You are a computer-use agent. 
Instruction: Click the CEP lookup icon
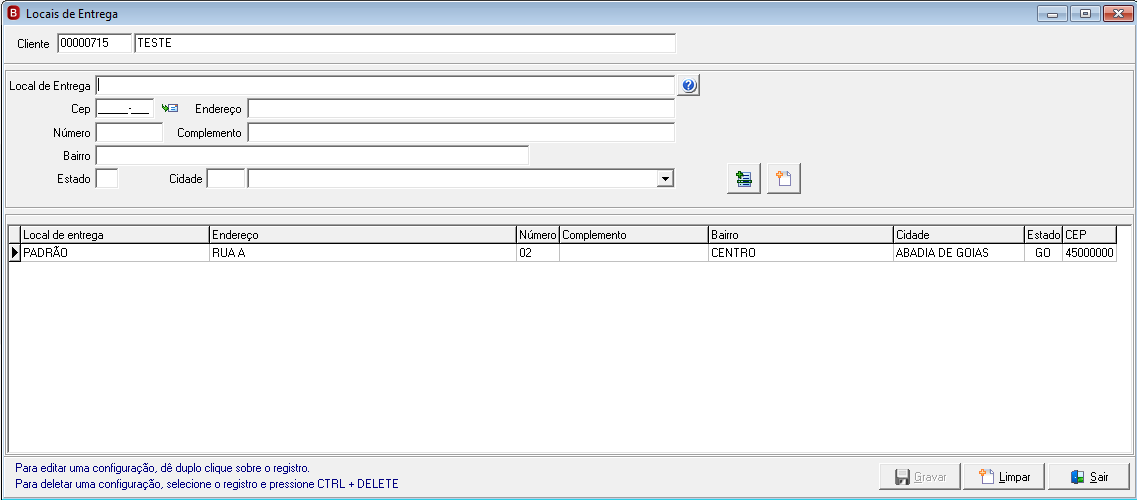[170, 108]
